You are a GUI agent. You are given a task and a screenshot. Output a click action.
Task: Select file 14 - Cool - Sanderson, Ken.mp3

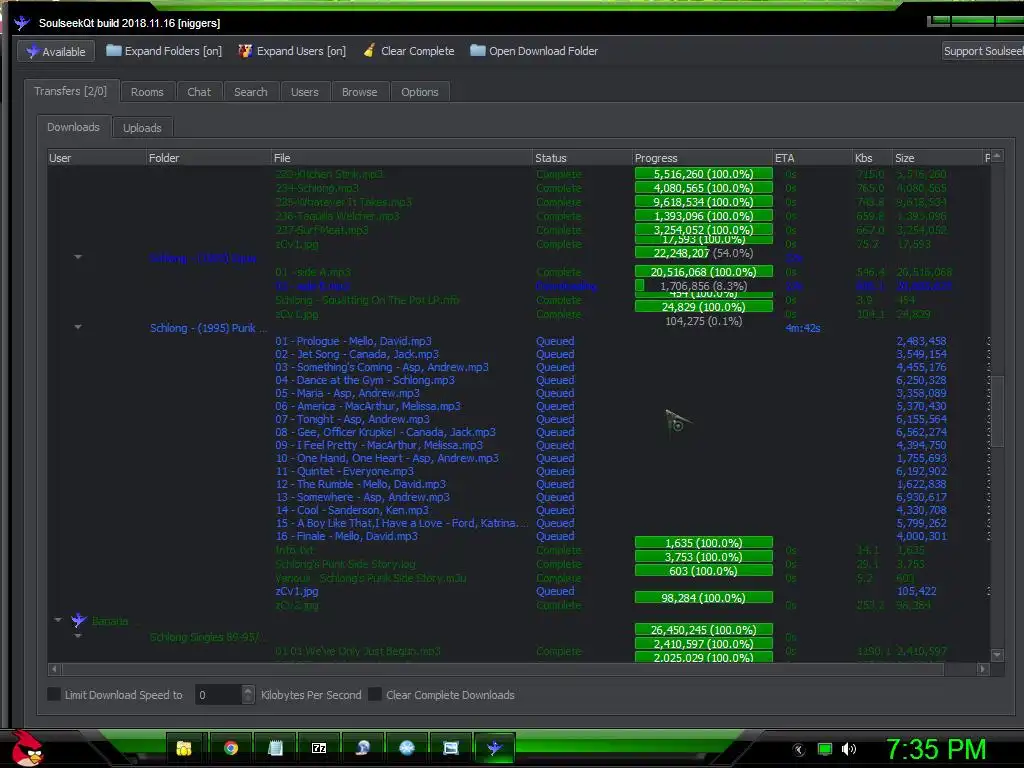[352, 510]
